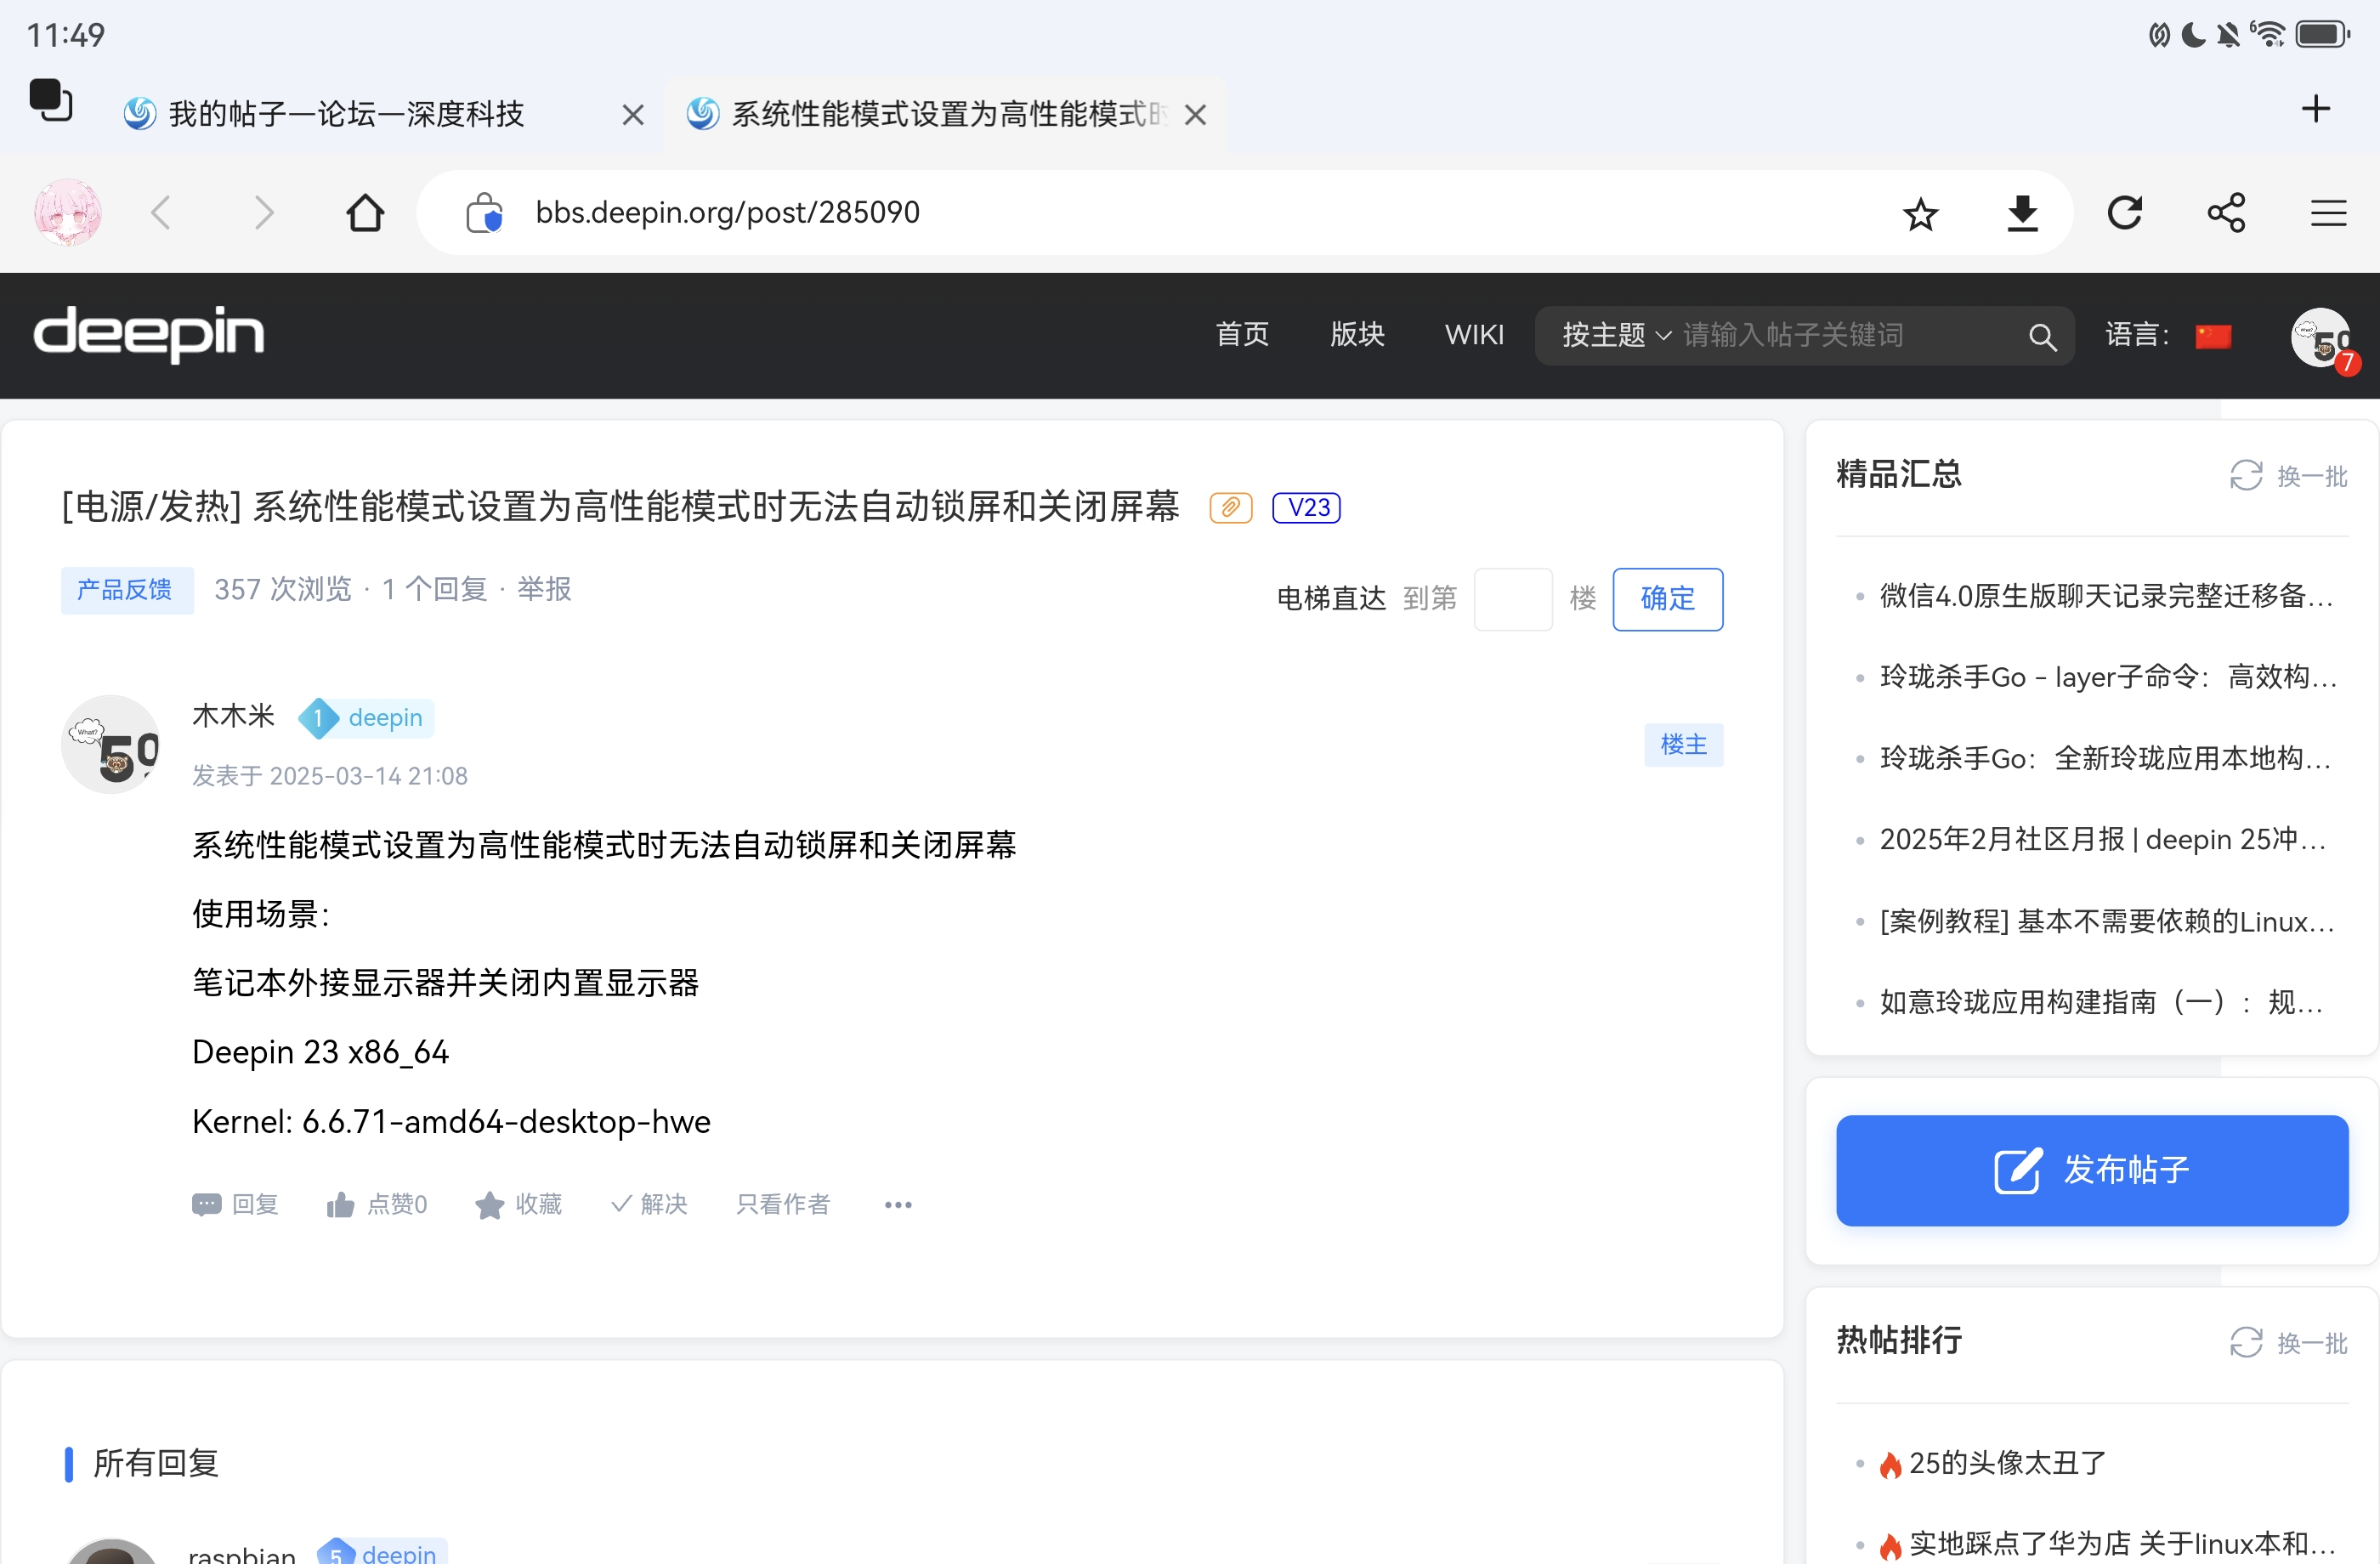This screenshot has height=1564, width=2380.
Task: Add a new tab with plus icon
Action: [x=2316, y=108]
